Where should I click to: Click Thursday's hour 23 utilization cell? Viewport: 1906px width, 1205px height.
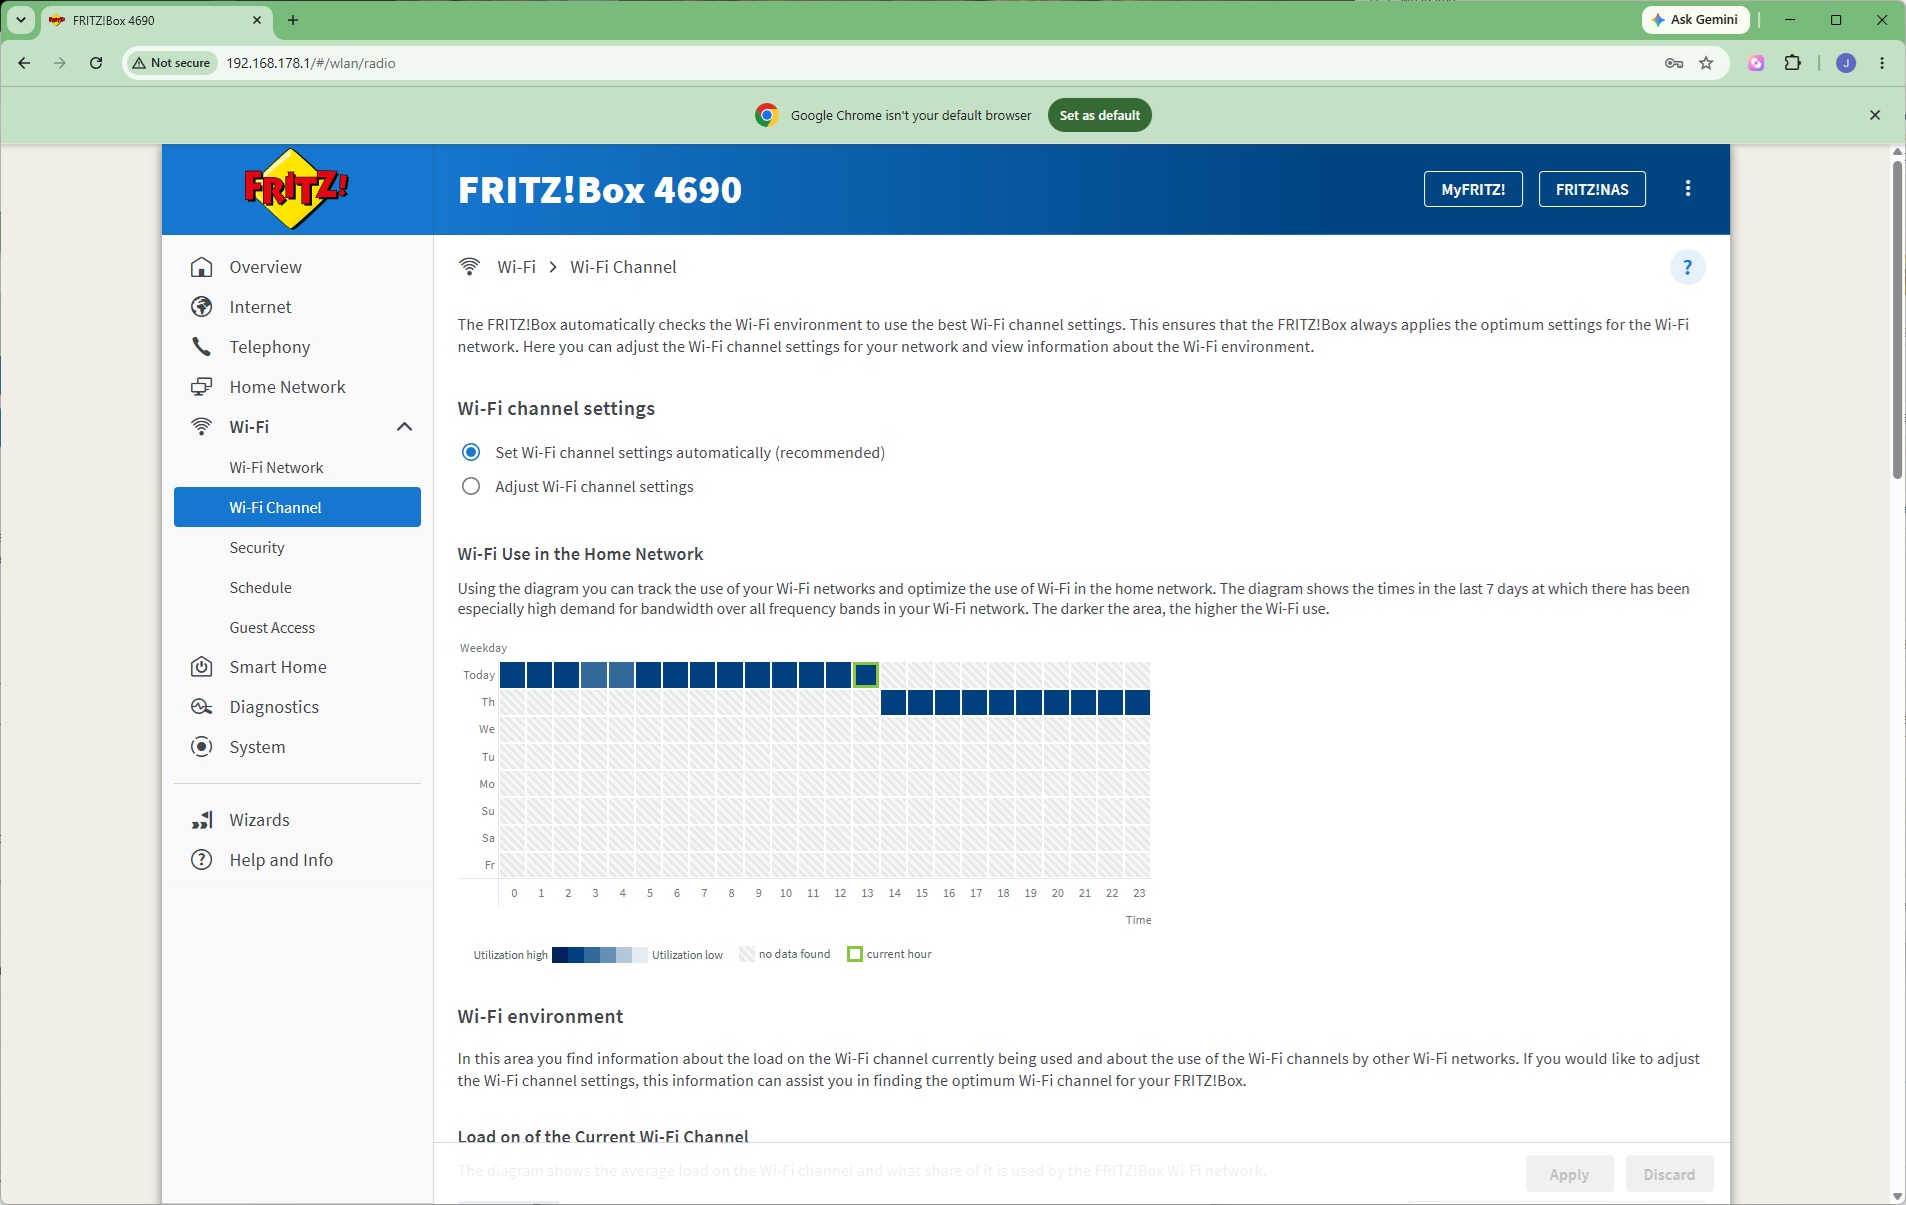1138,702
